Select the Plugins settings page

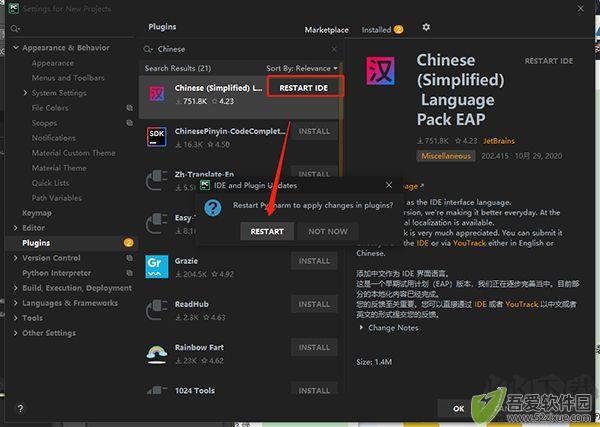point(72,243)
